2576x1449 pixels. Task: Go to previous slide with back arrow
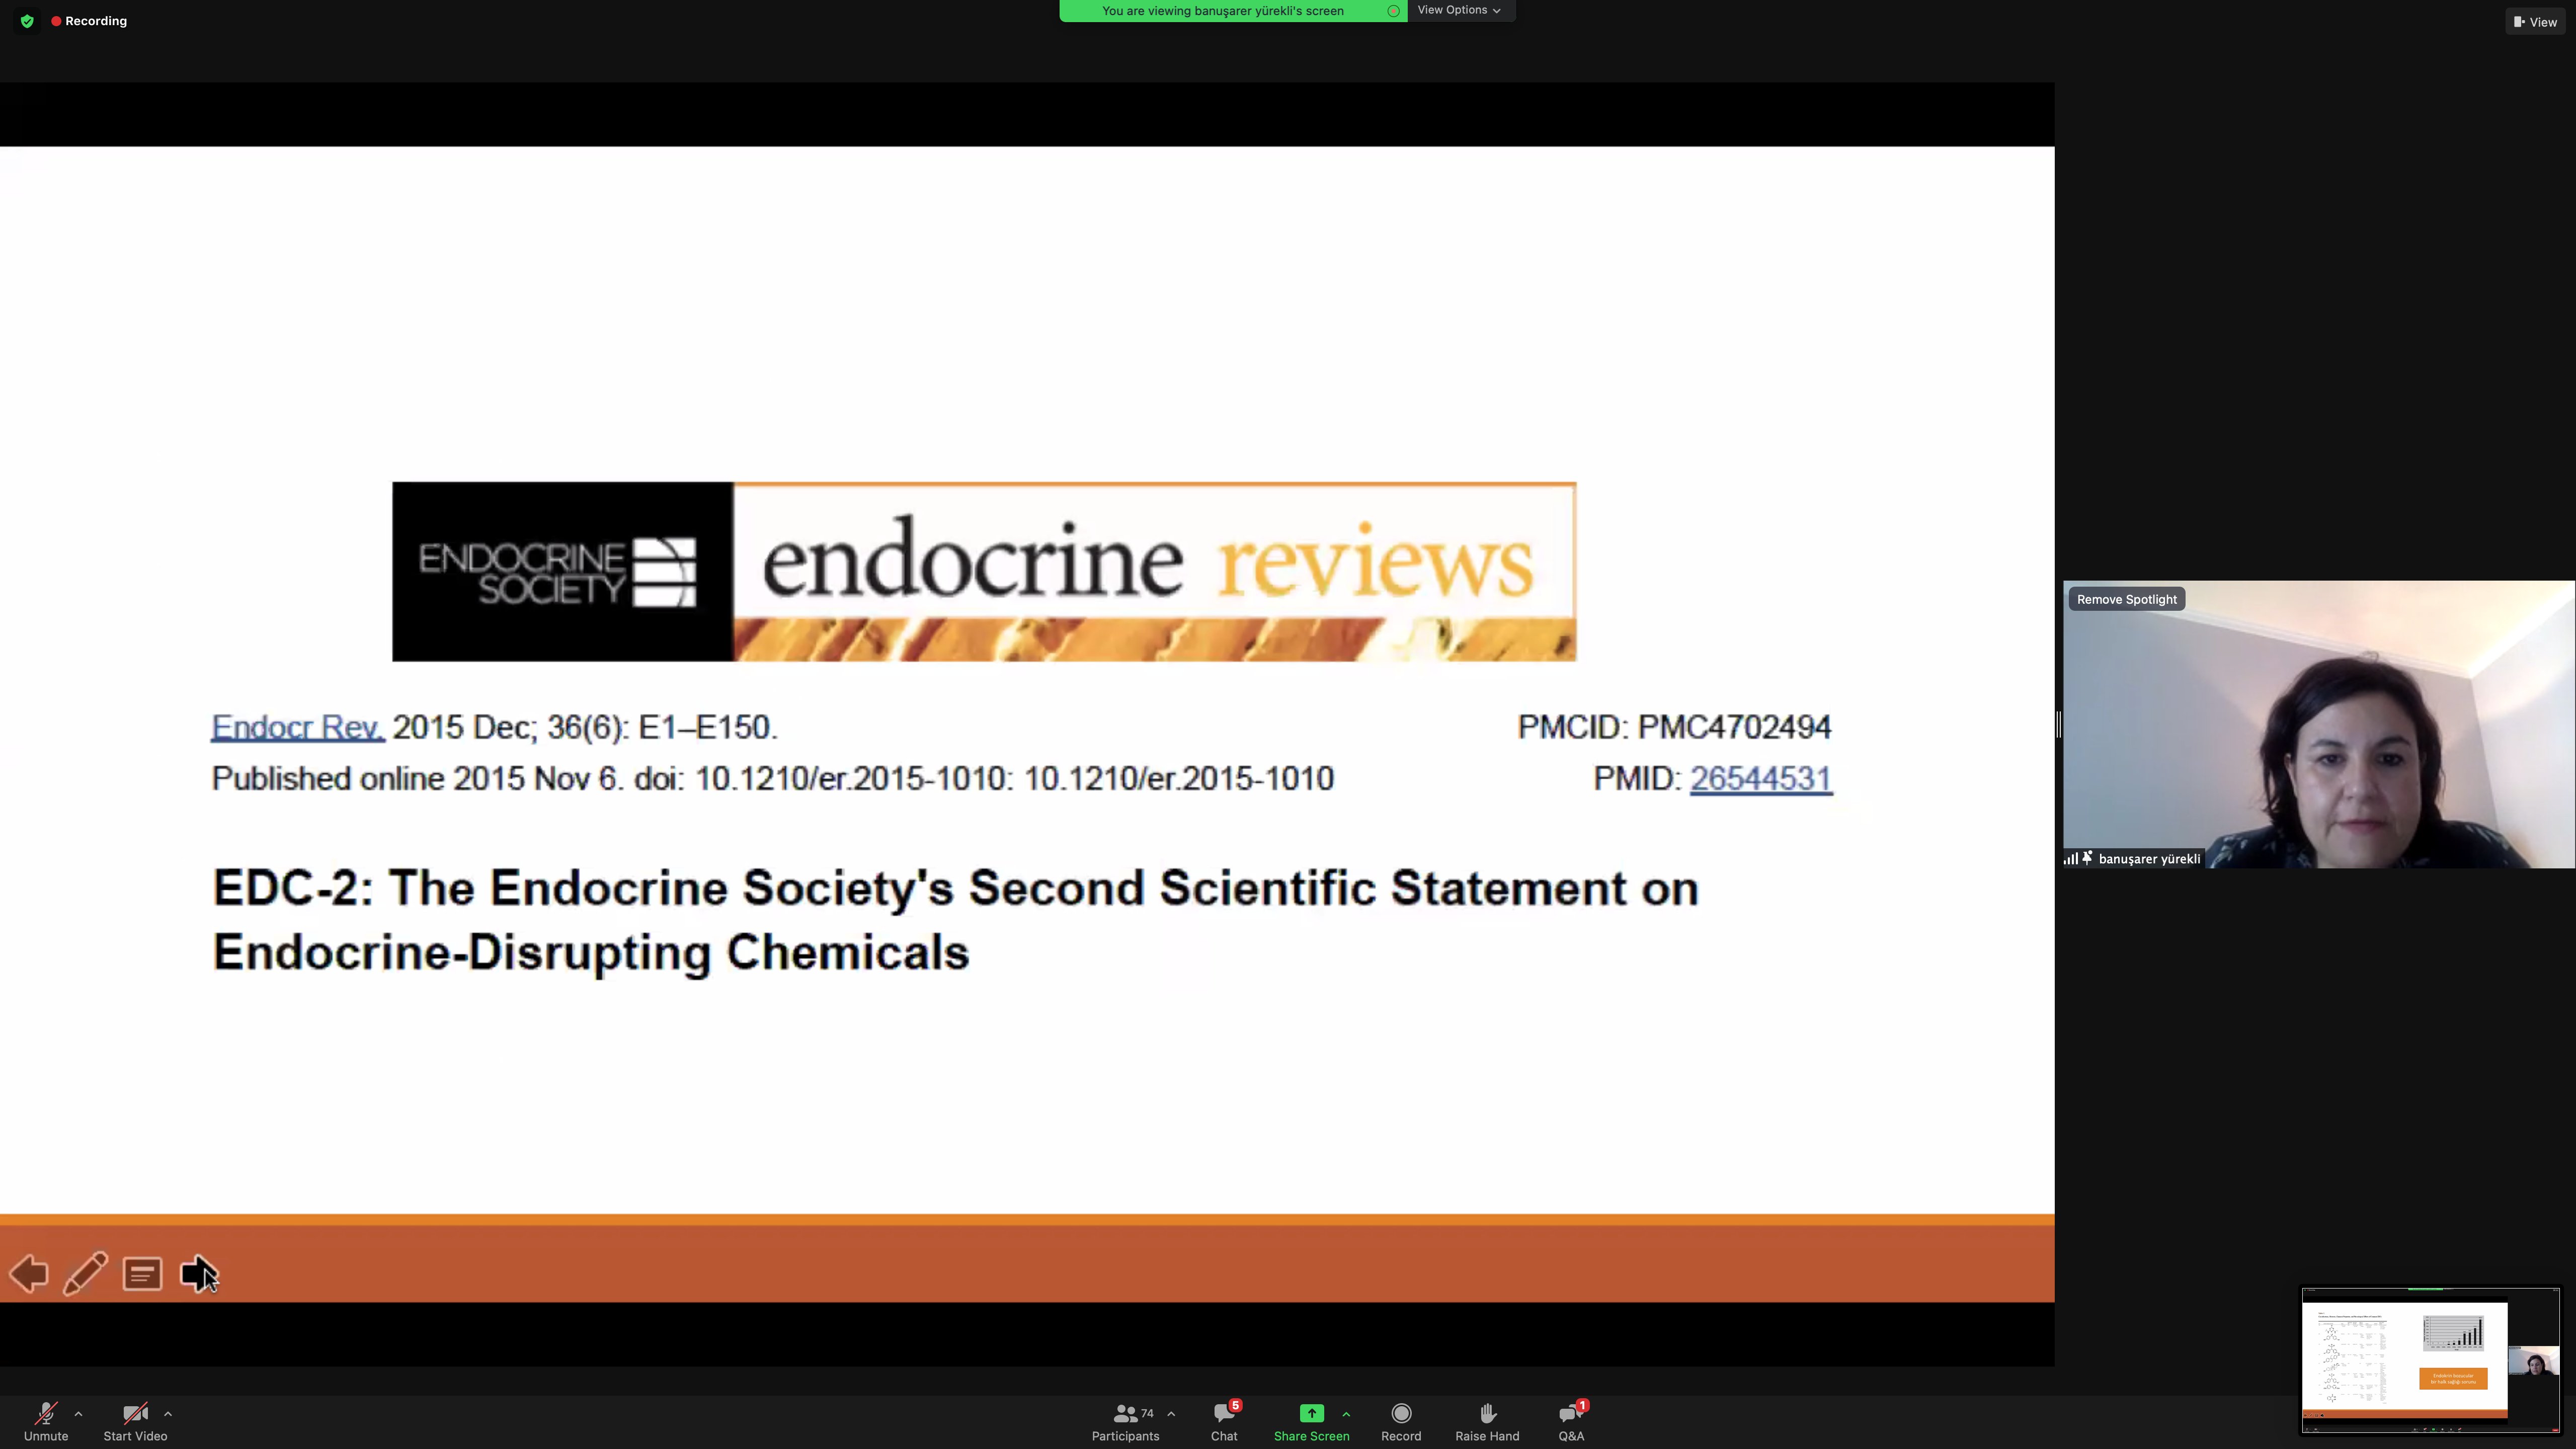tap(29, 1274)
